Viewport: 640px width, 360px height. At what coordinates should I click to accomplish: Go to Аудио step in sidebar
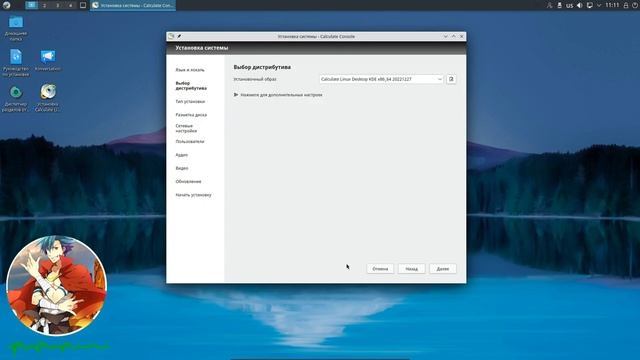click(x=182, y=155)
